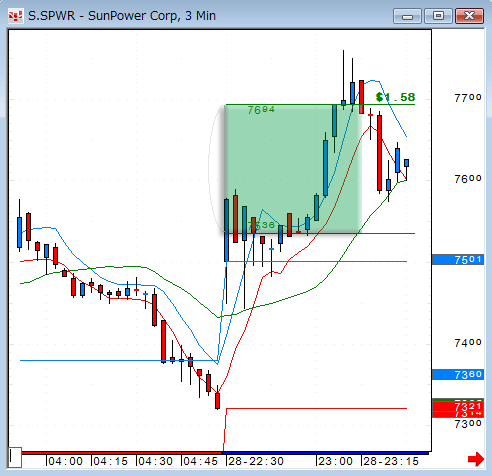Click the 04:00 time axis label
This screenshot has height=476, width=492.
point(65,461)
